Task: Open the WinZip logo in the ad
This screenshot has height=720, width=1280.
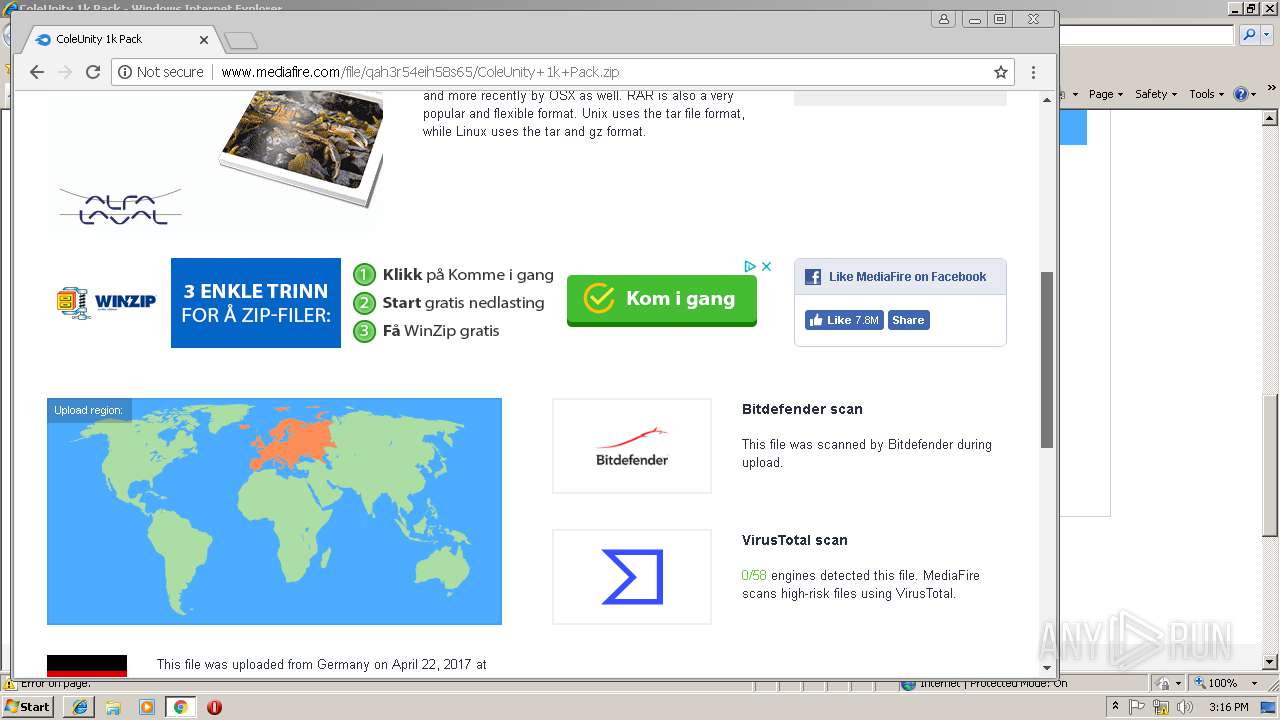Action: coord(107,302)
